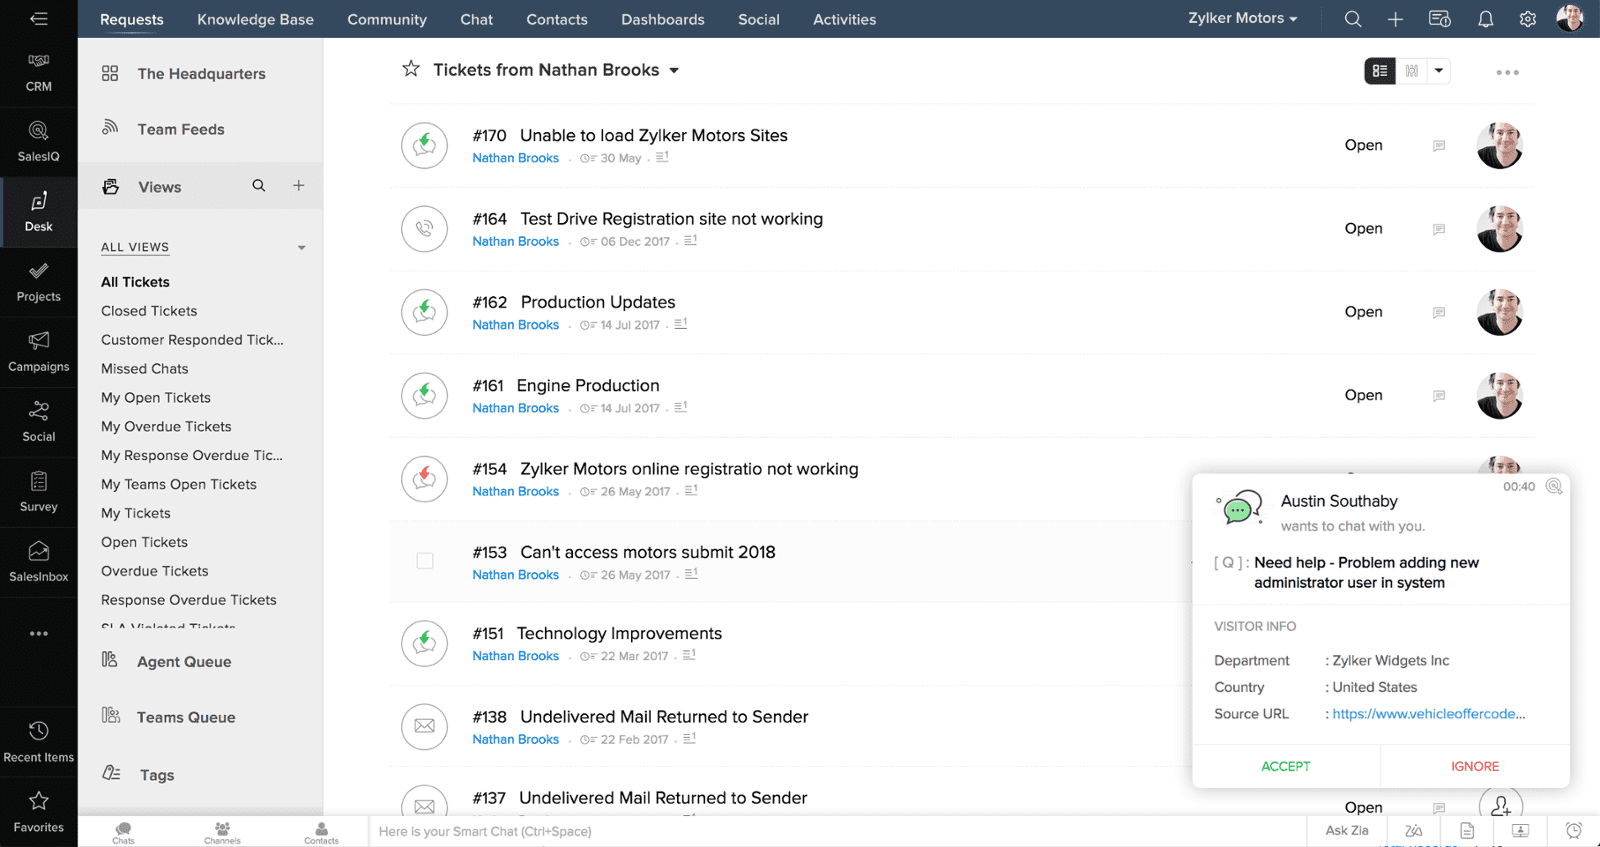Add a new view with plus icon

298,186
